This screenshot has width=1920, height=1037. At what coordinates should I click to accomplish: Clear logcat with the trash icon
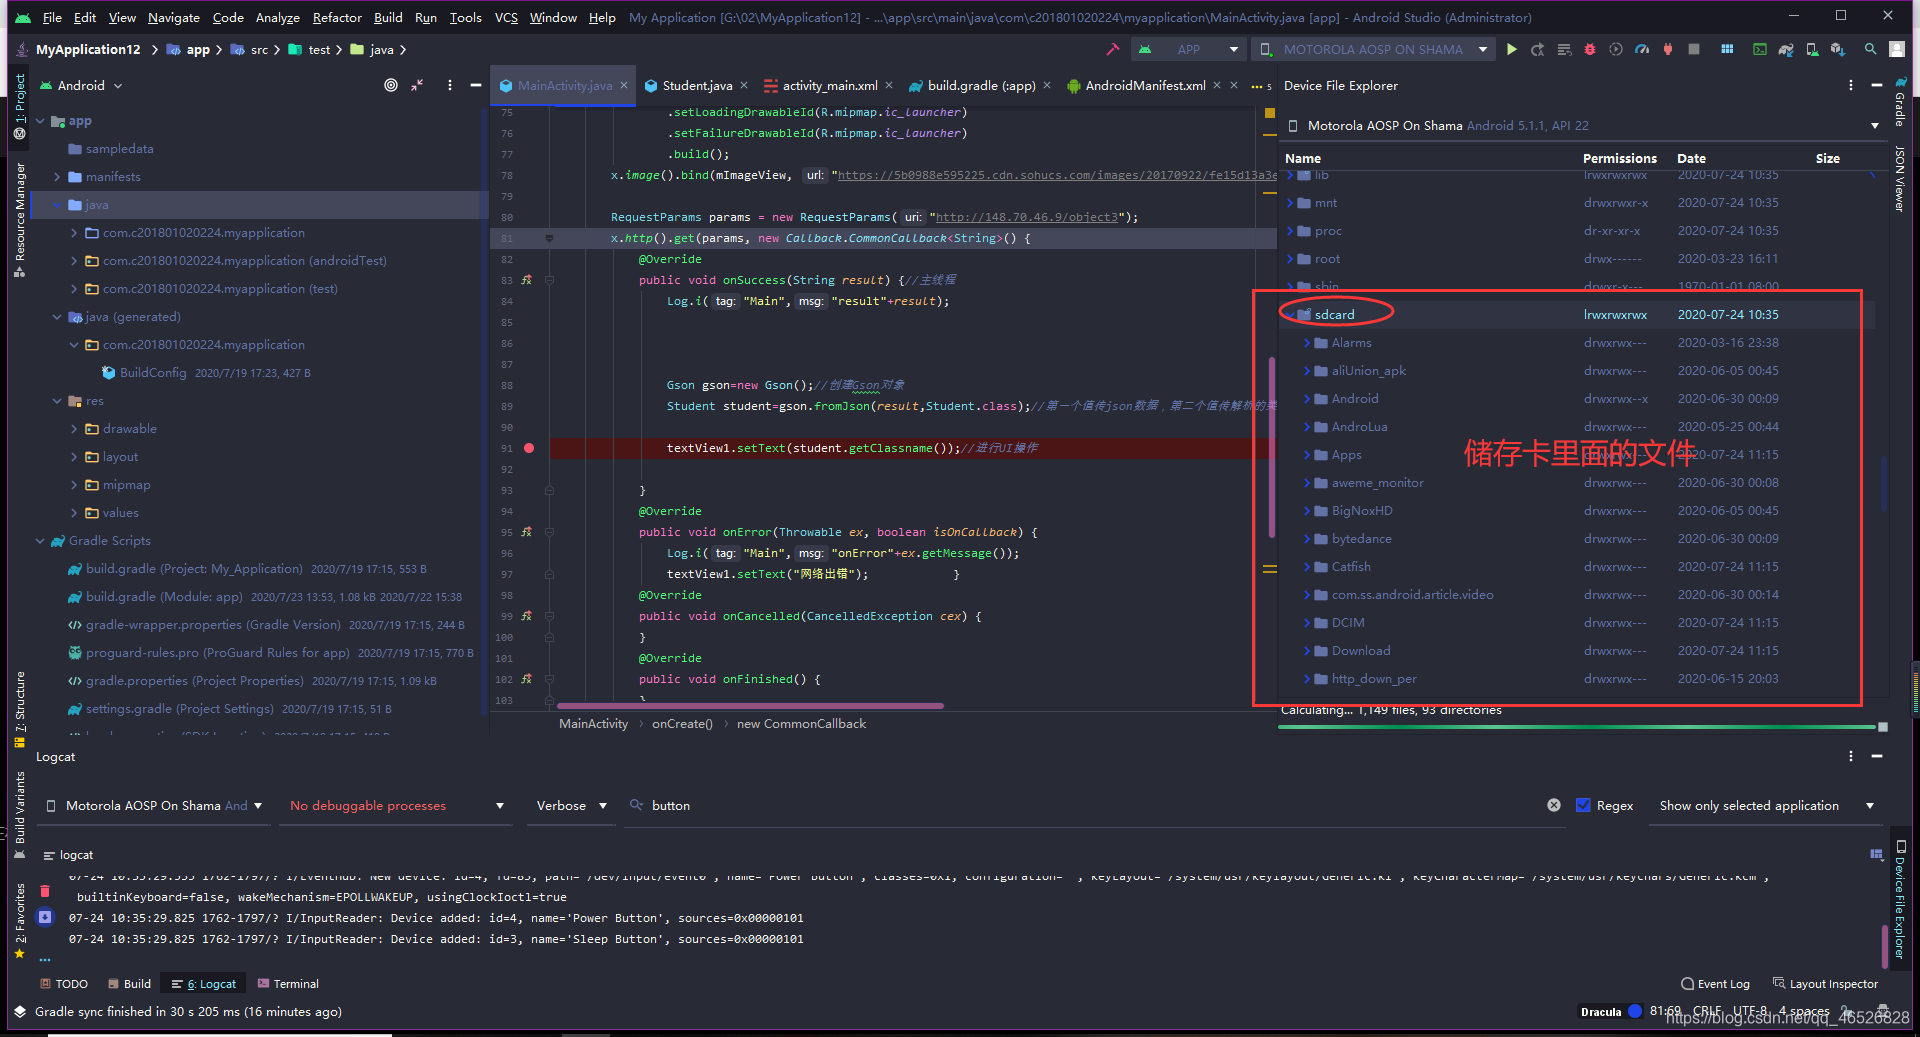point(45,890)
